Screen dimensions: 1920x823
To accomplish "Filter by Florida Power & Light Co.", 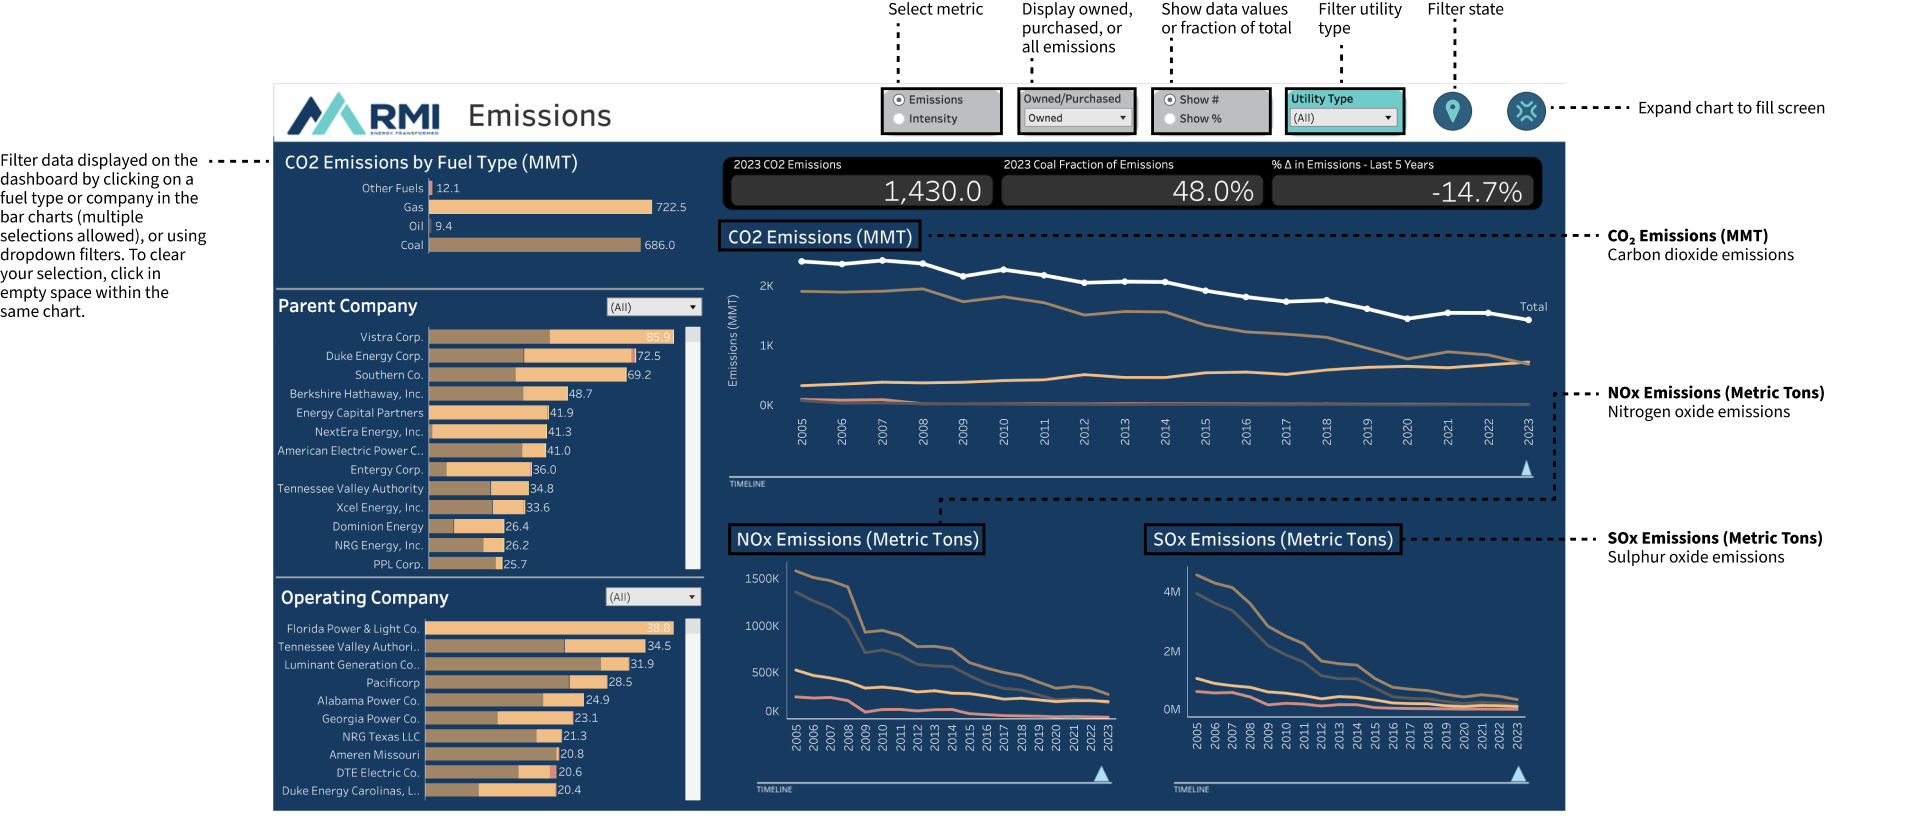I will tap(549, 629).
